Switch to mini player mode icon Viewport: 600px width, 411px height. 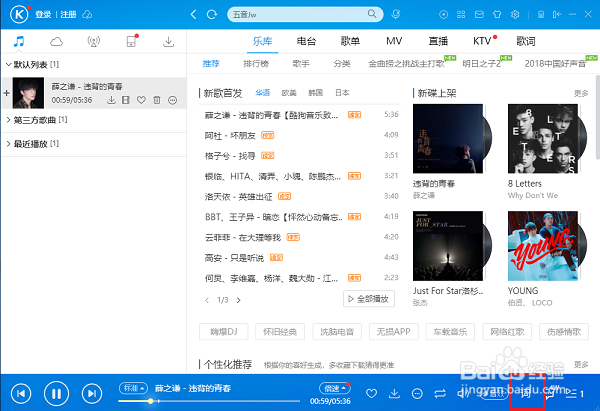[x=541, y=15]
